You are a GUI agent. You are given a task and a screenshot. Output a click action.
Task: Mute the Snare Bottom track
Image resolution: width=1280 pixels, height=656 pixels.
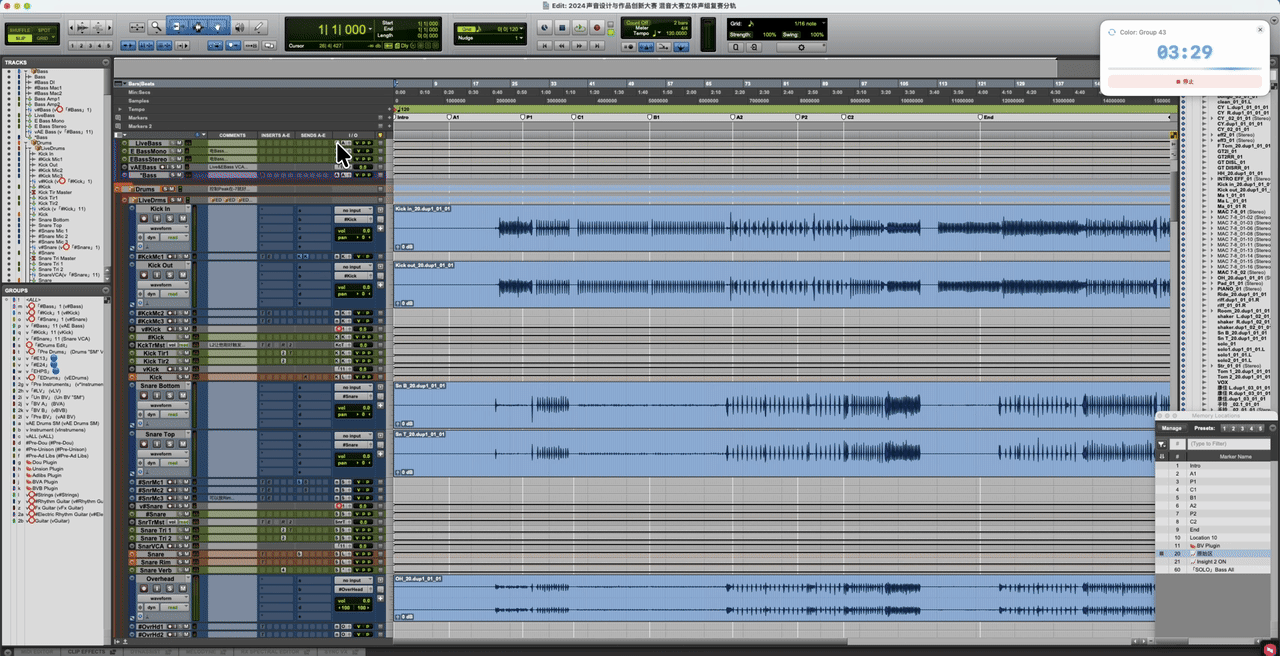tap(183, 396)
